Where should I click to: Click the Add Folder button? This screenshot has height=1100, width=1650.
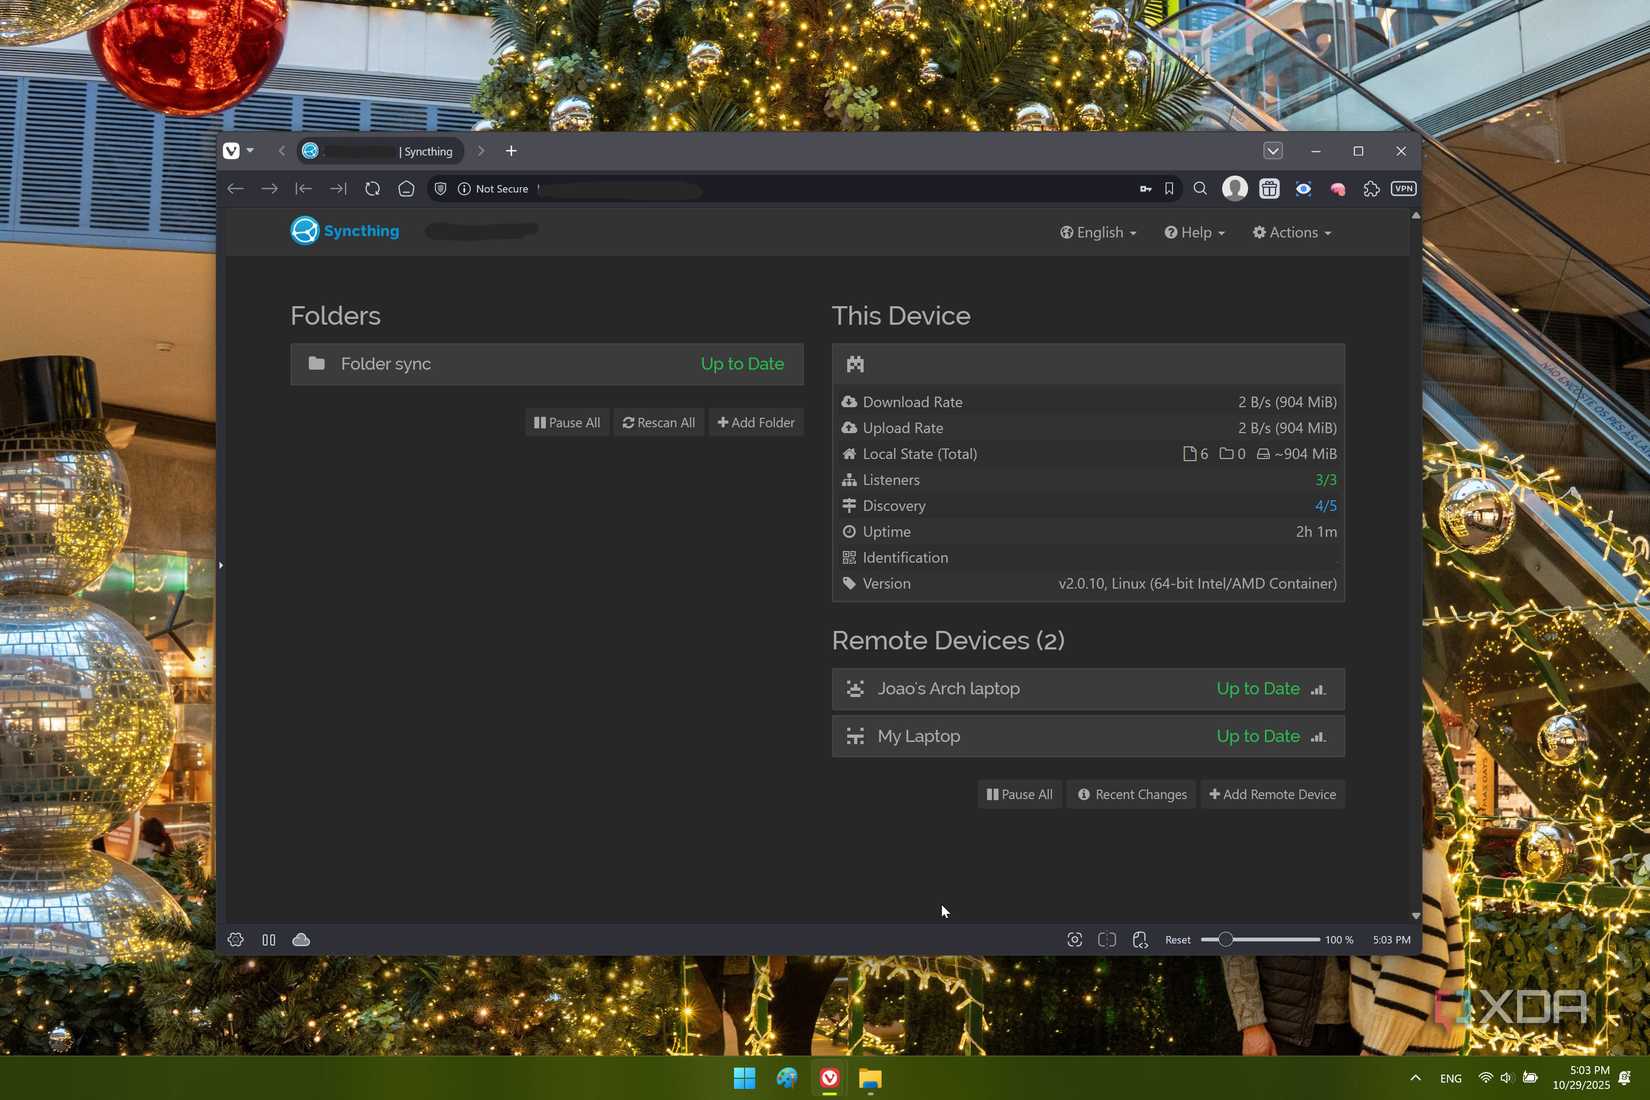point(756,423)
